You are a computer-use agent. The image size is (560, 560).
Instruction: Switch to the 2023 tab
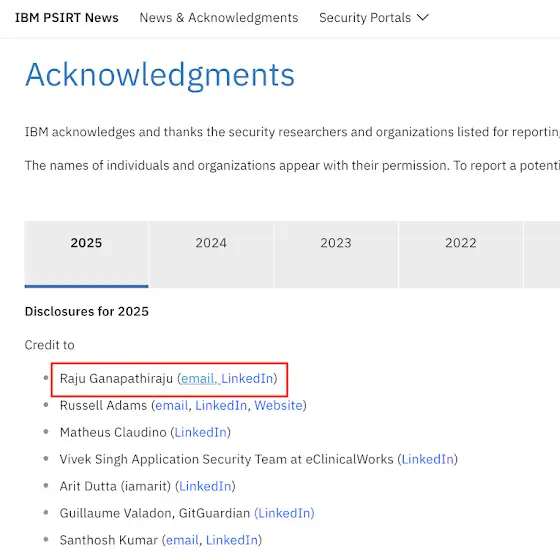336,254
